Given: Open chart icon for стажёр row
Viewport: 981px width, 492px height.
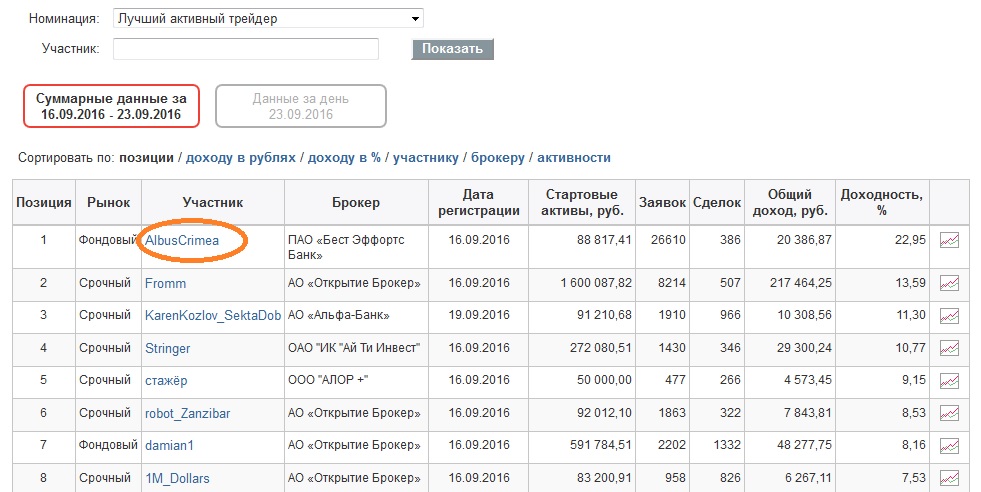Looking at the screenshot, I should (949, 381).
